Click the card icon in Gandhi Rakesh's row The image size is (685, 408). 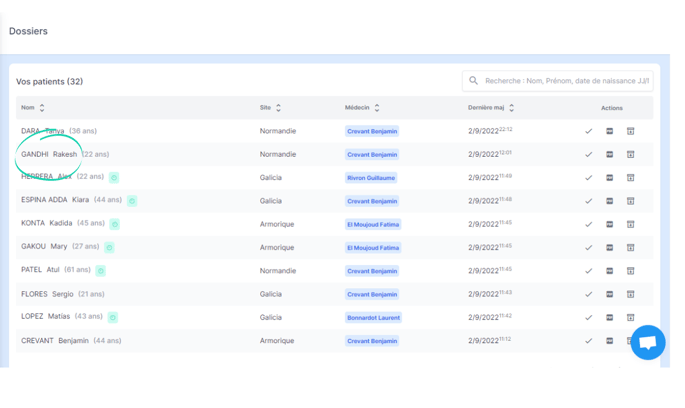pyautogui.click(x=610, y=155)
